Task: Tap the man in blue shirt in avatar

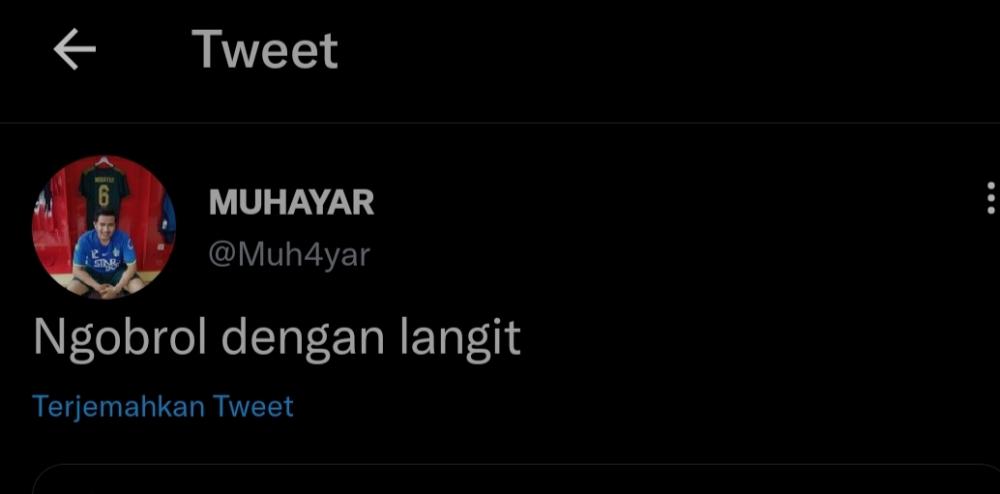Action: pyautogui.click(x=105, y=255)
